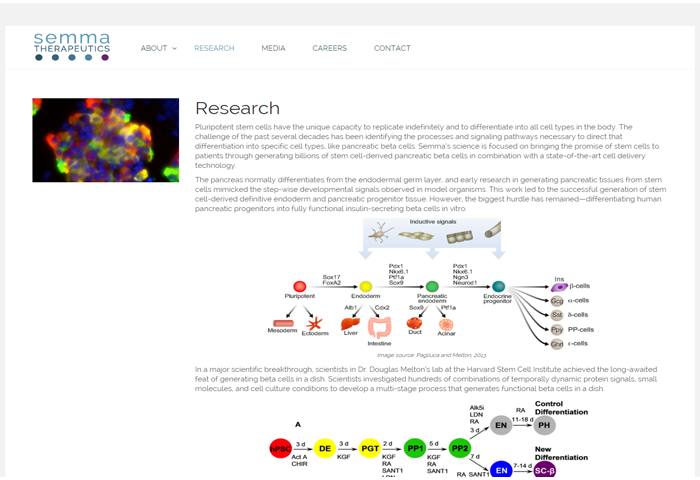Click the Sst delta-cells circle
The image size is (700, 480).
click(557, 315)
